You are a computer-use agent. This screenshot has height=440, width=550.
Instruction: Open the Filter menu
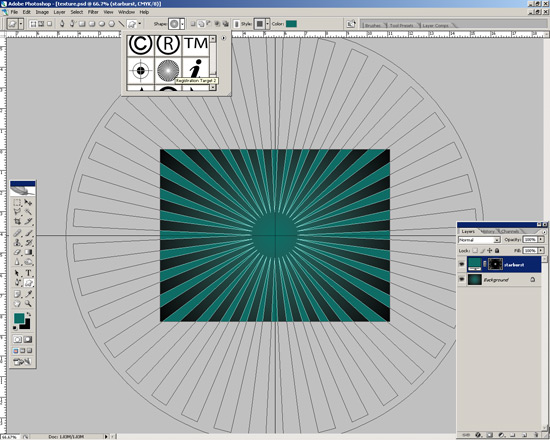point(93,12)
